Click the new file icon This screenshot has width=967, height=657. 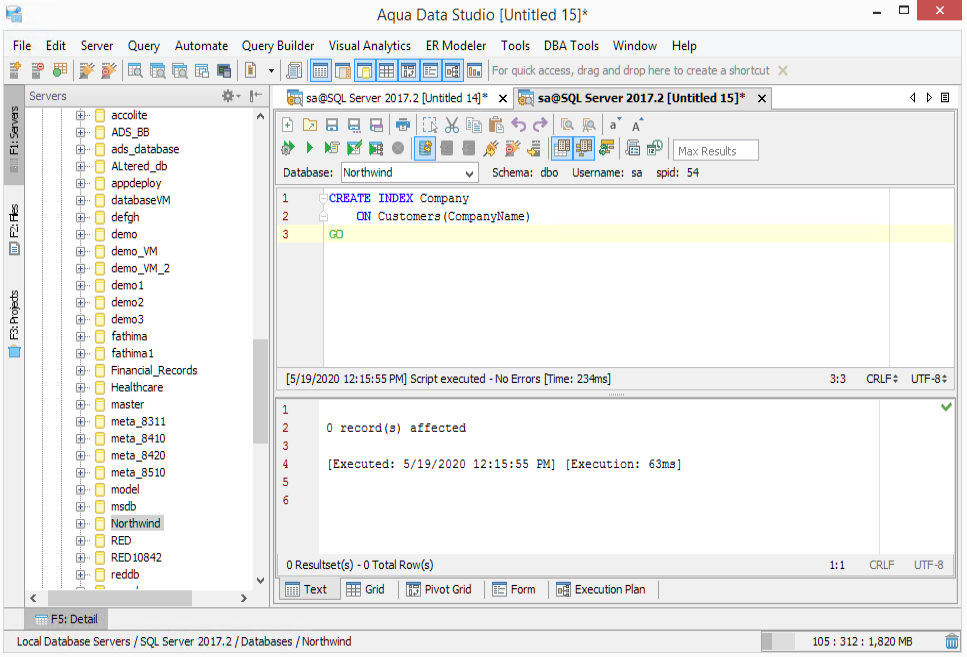(x=288, y=125)
